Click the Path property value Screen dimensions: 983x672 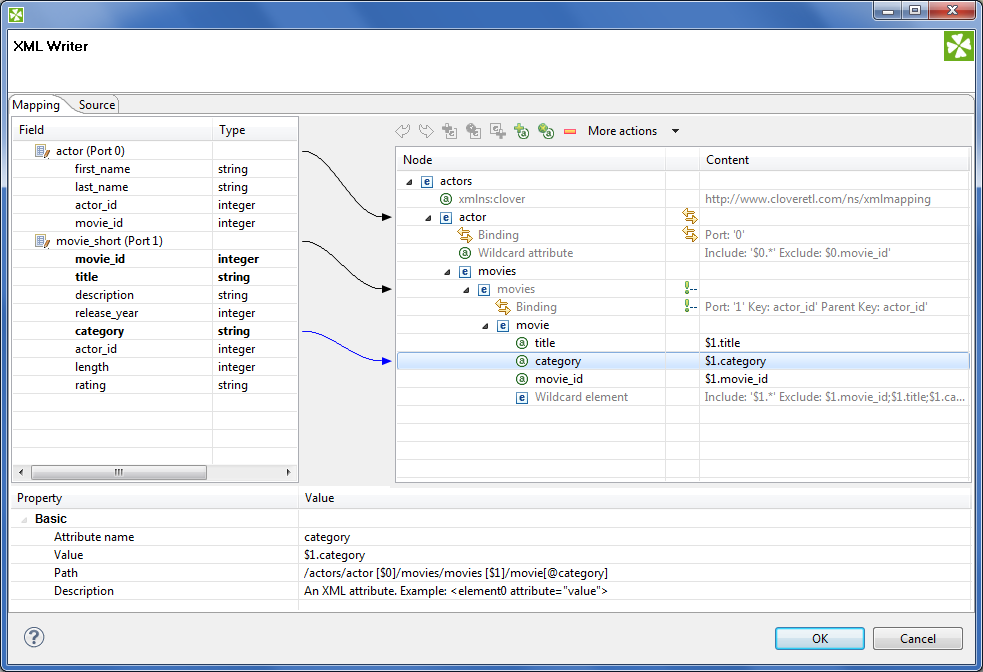pos(456,573)
